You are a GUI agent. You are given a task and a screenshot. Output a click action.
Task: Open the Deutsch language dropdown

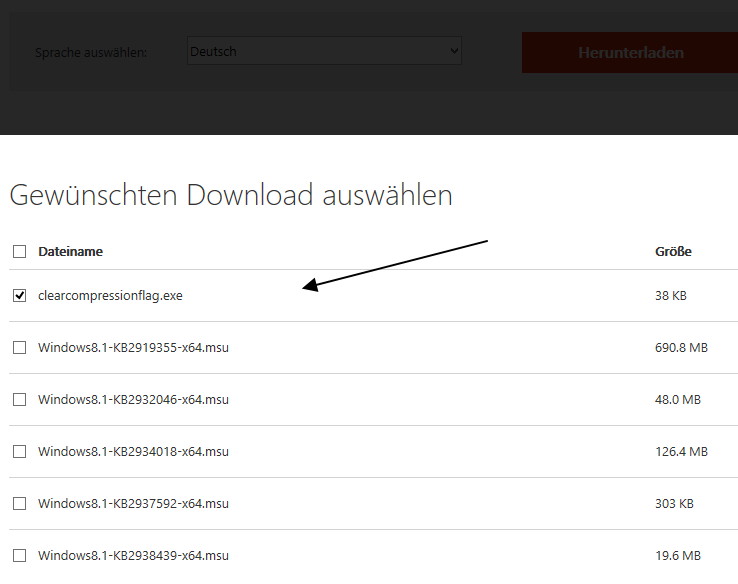tap(324, 51)
